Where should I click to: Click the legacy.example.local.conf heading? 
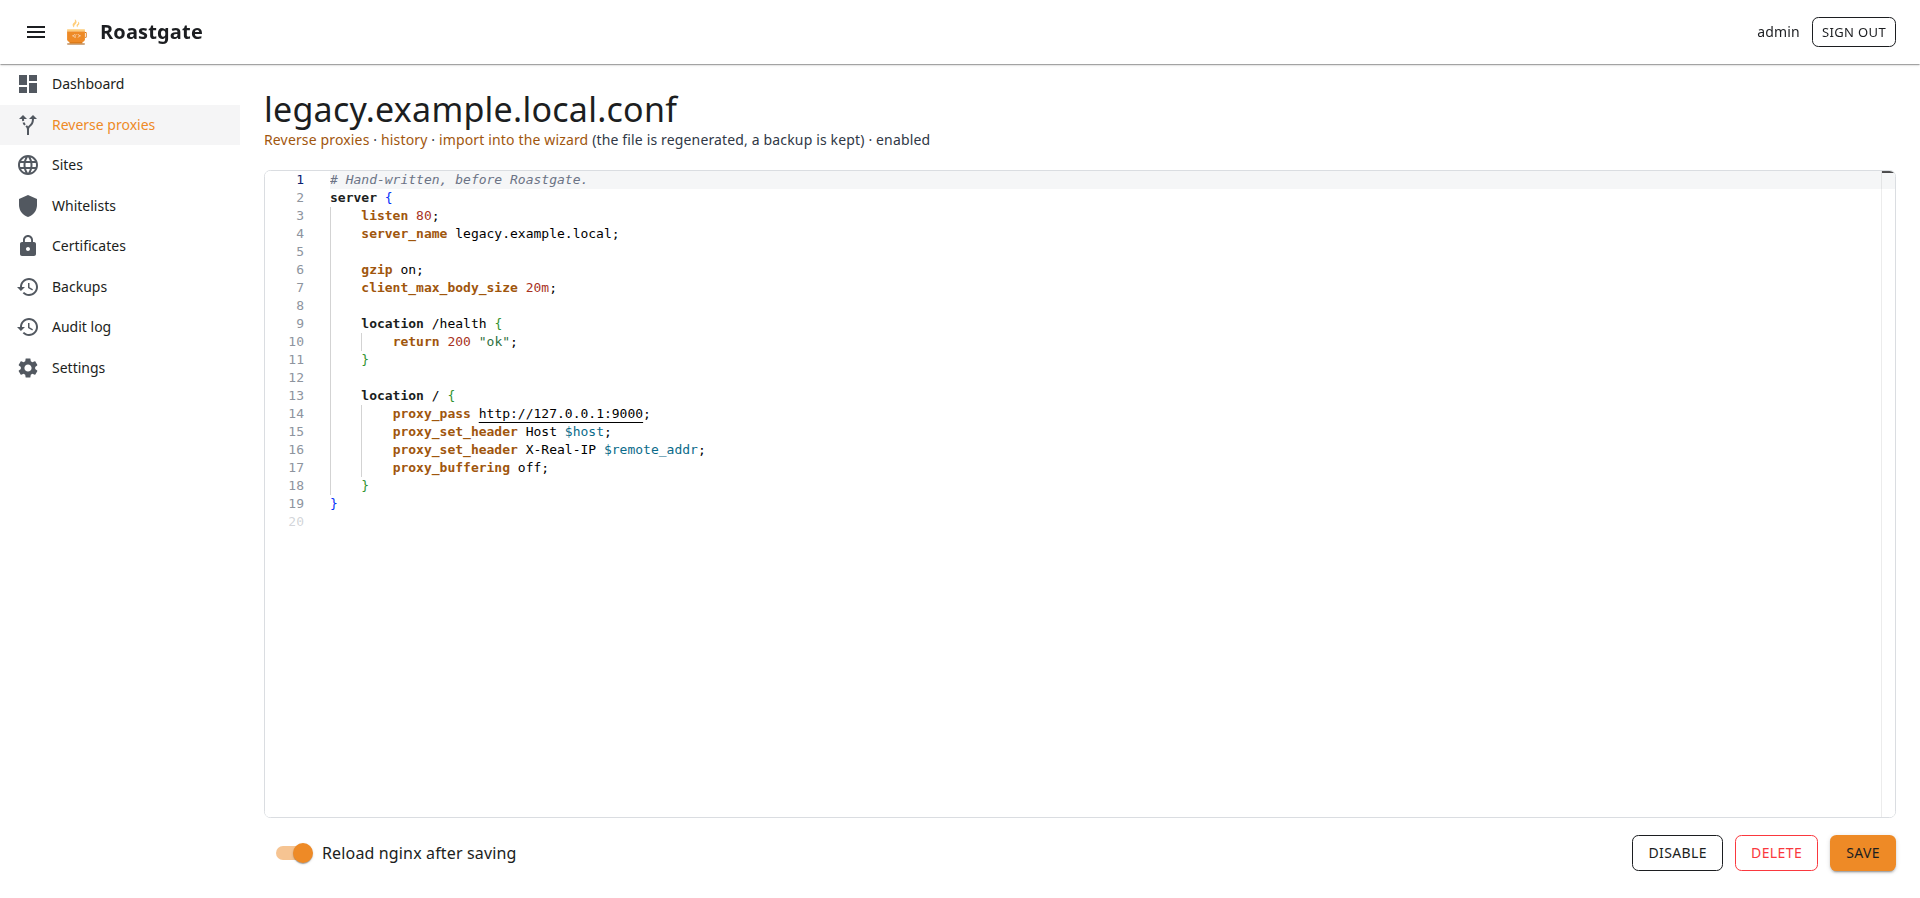click(x=471, y=109)
